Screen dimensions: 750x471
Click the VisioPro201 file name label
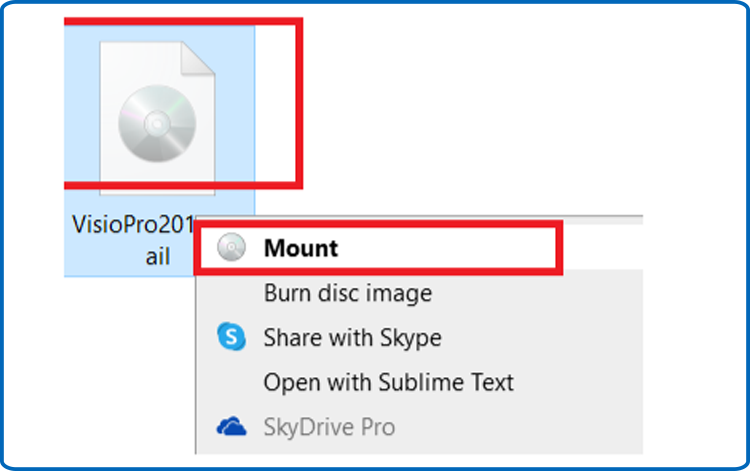pos(132,224)
